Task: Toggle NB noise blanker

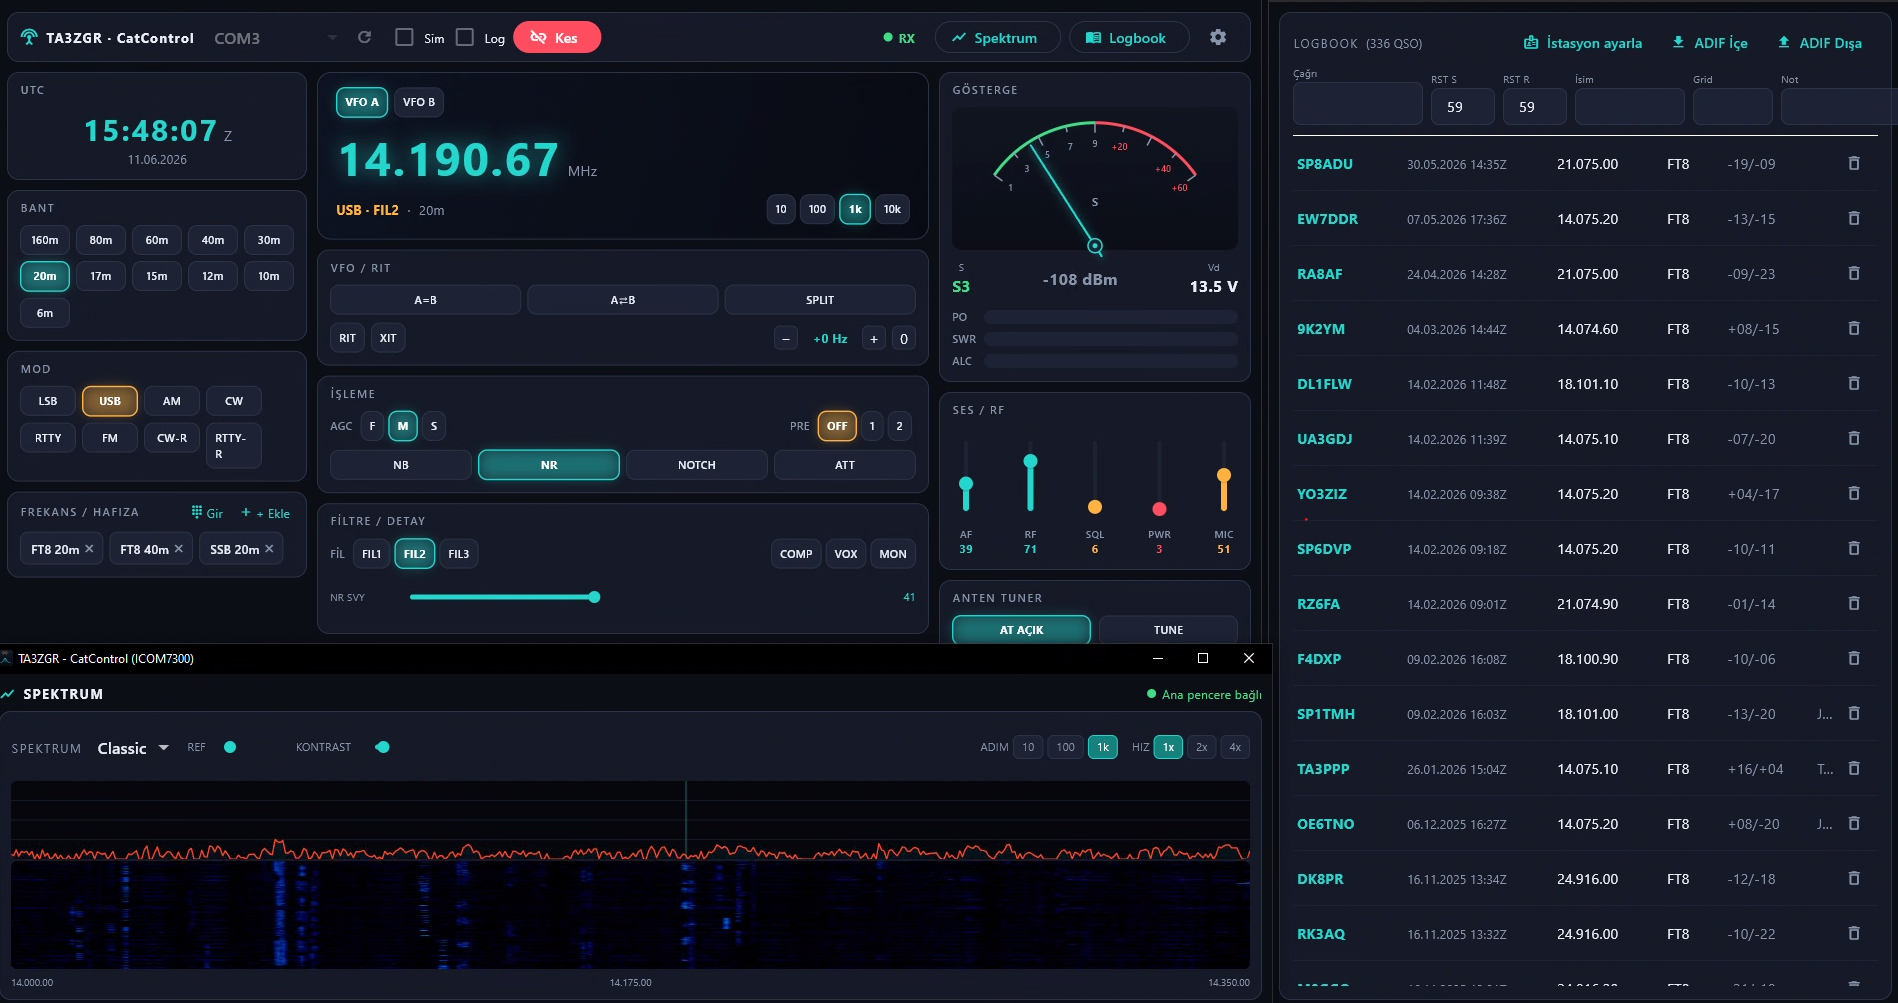Action: [401, 465]
